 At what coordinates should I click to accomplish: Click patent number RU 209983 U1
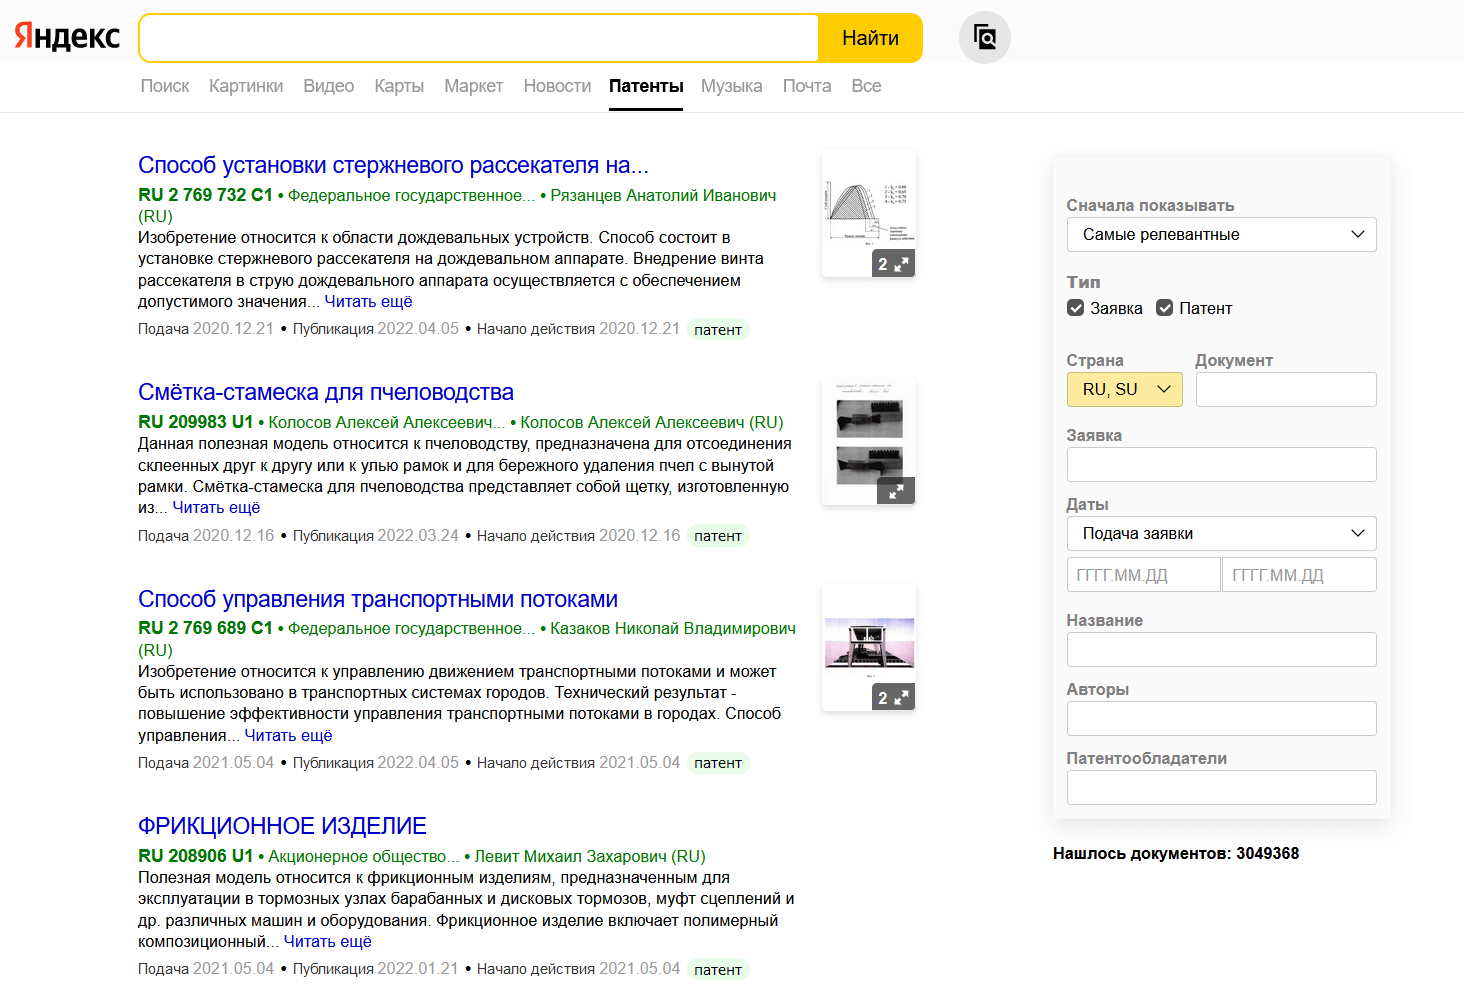(x=196, y=422)
